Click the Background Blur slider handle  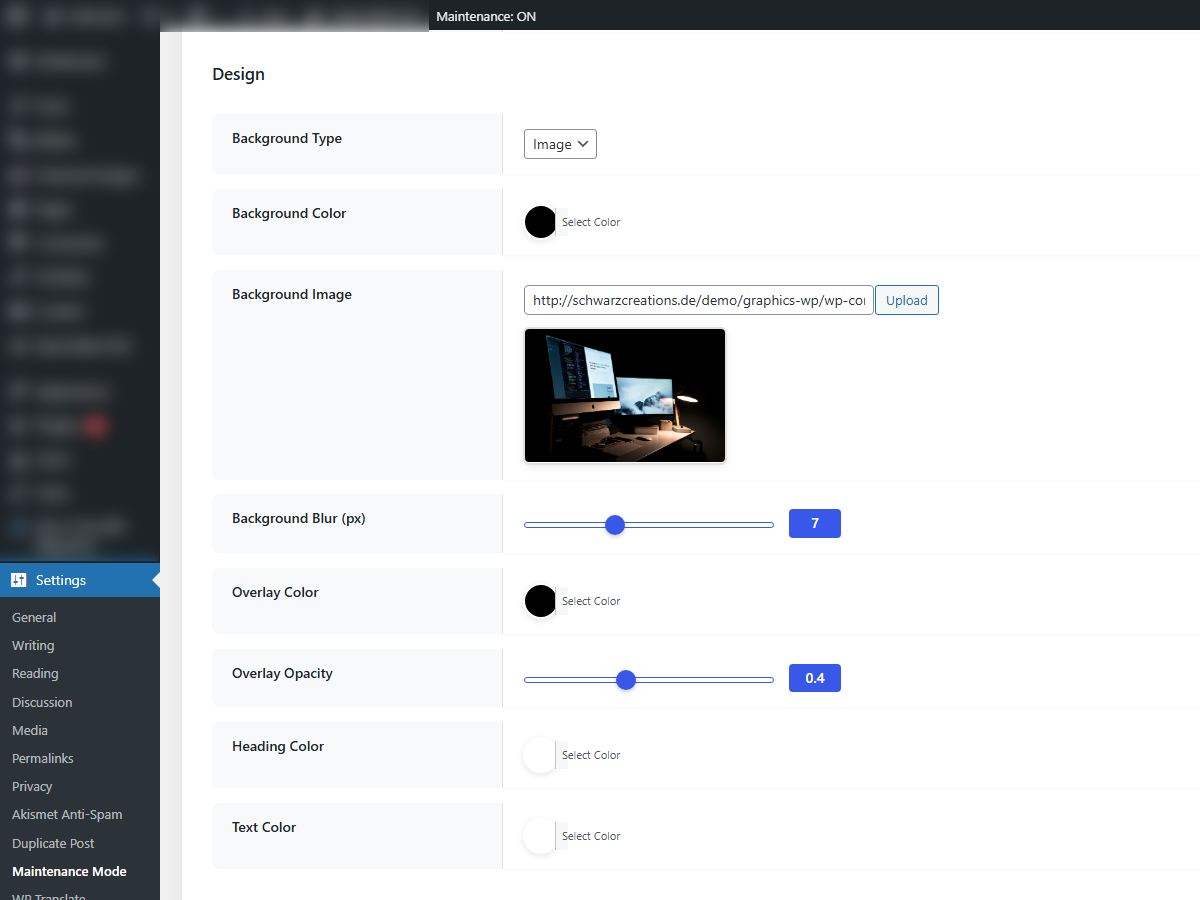[615, 525]
